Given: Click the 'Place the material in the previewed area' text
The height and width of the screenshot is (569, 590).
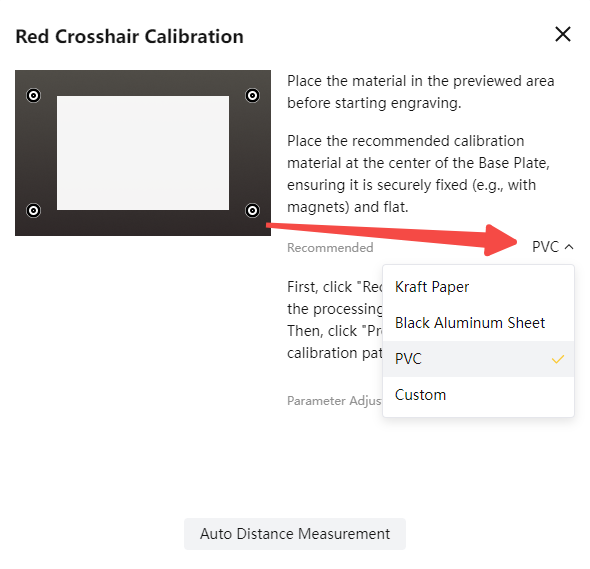Looking at the screenshot, I should coord(421,92).
